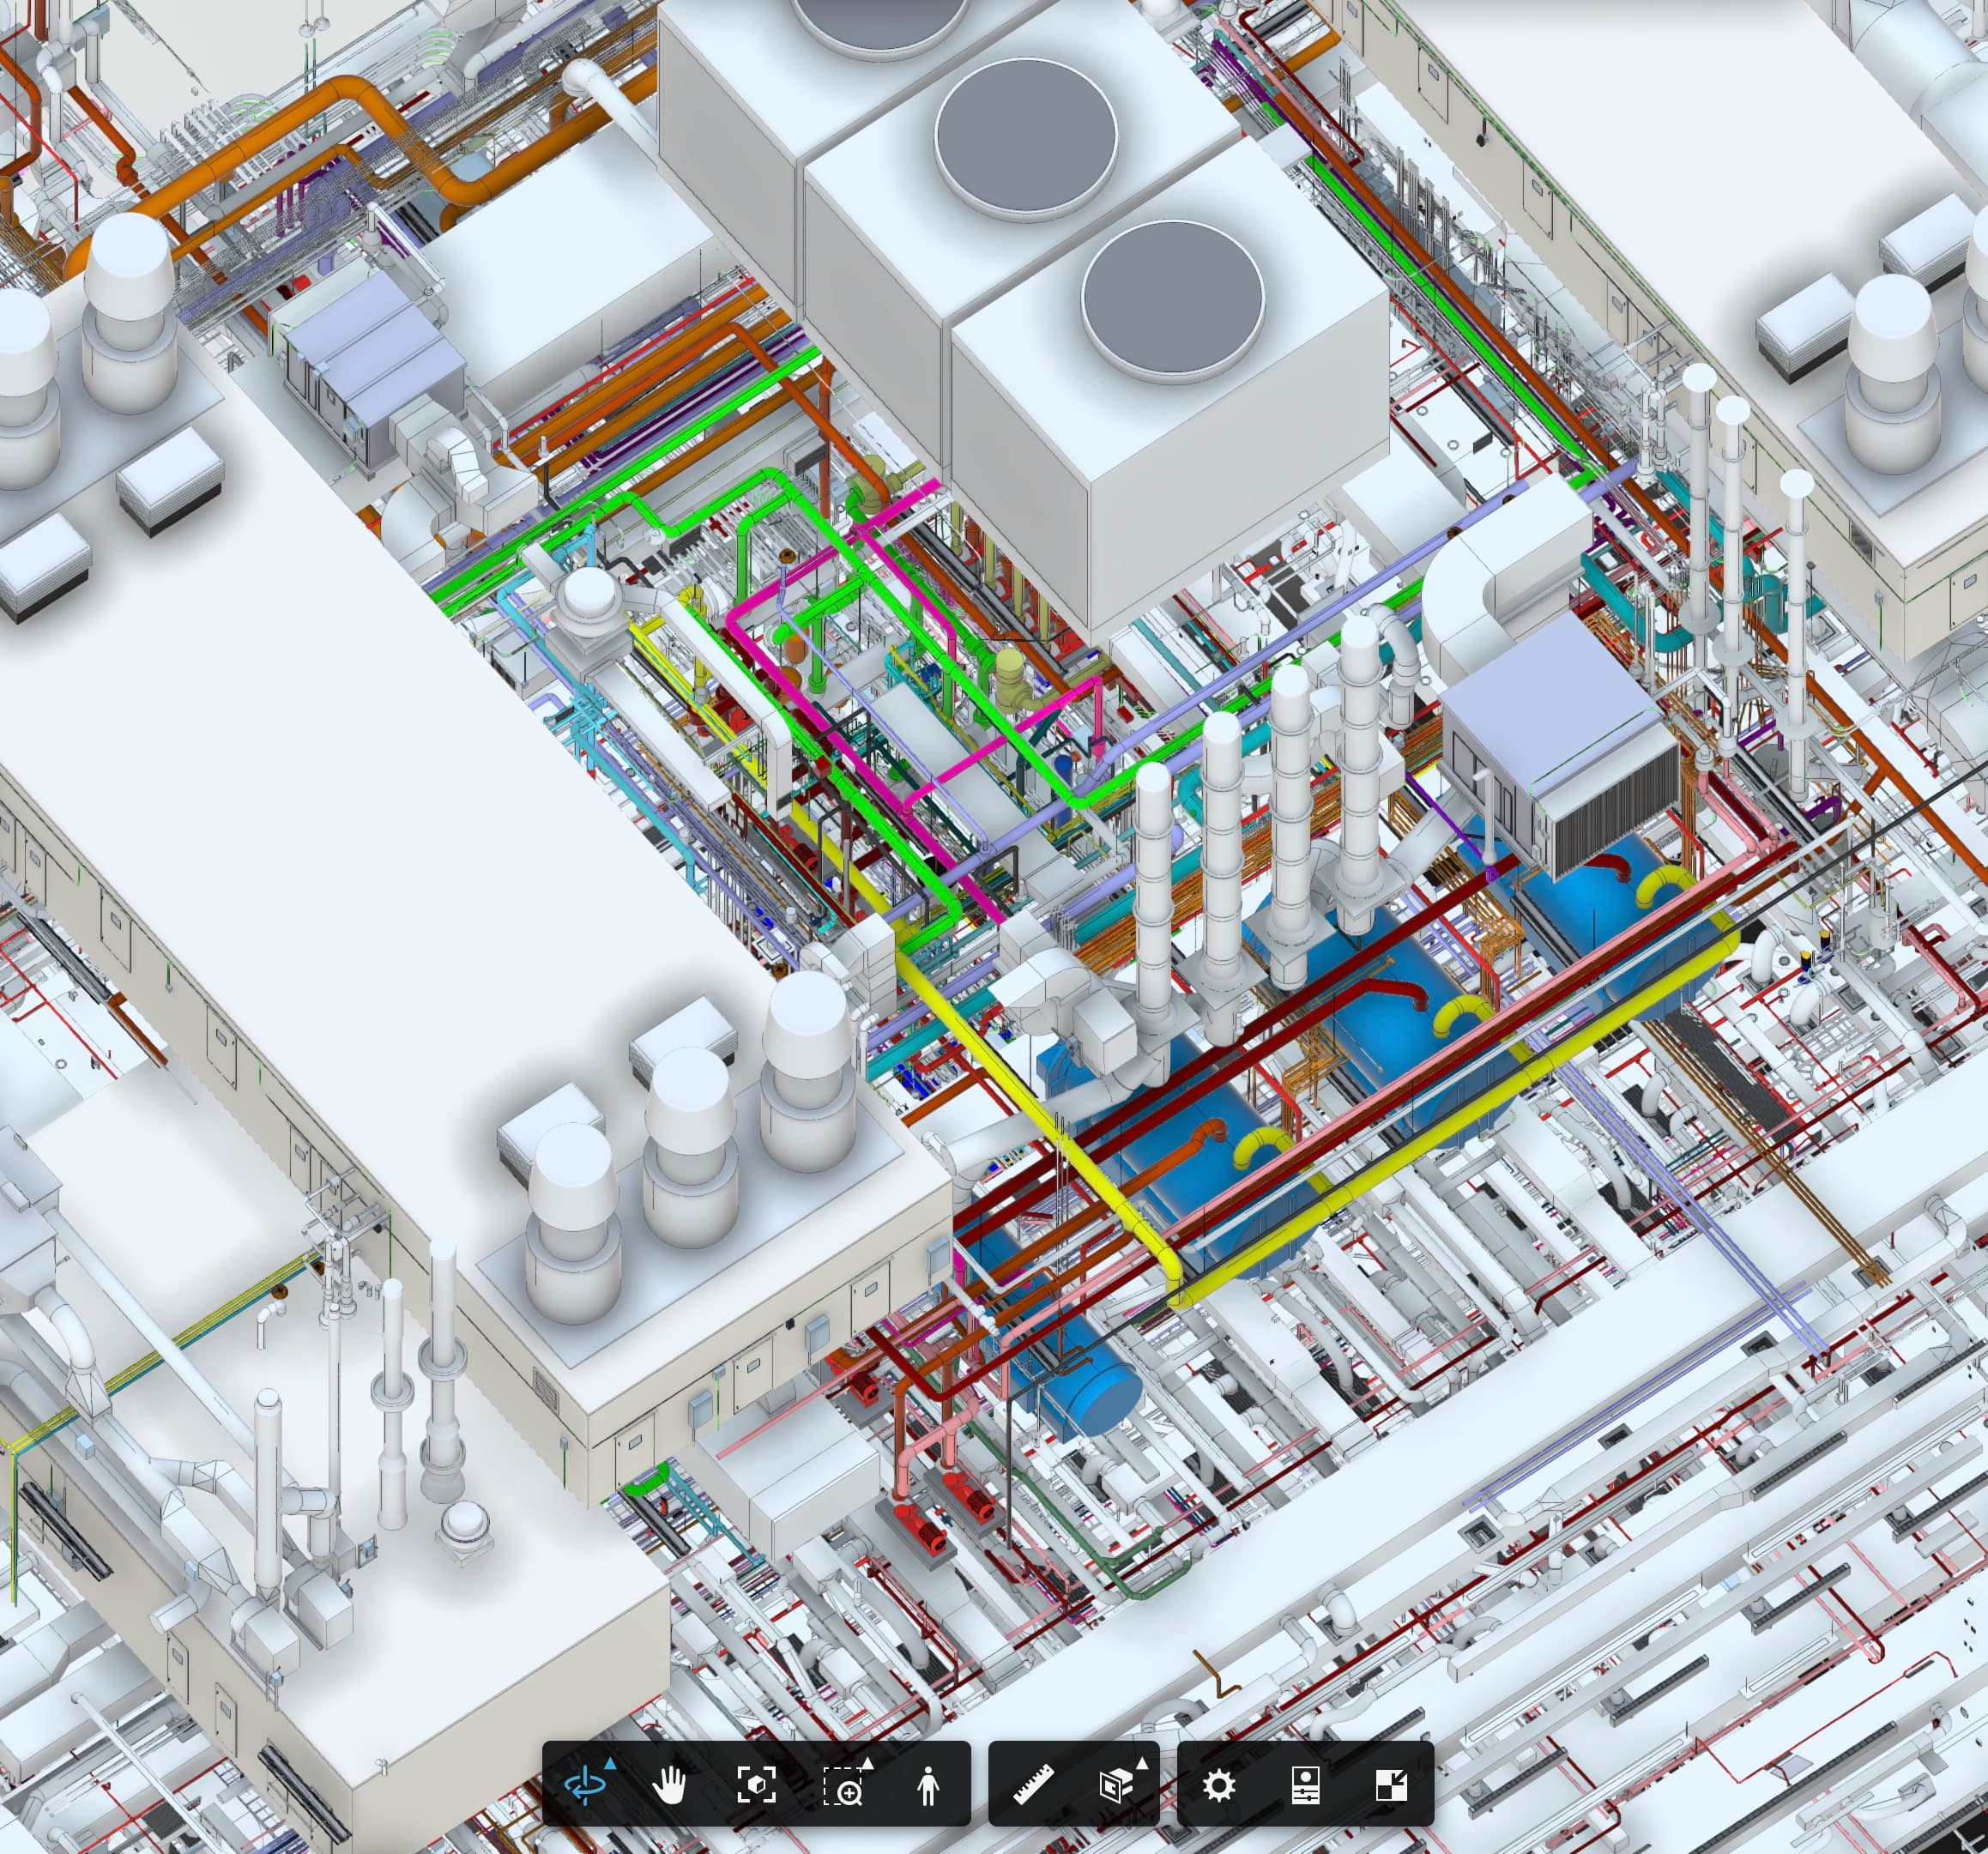This screenshot has width=1988, height=1854.
Task: Toggle full screen mode icon
Action: click(1392, 1785)
